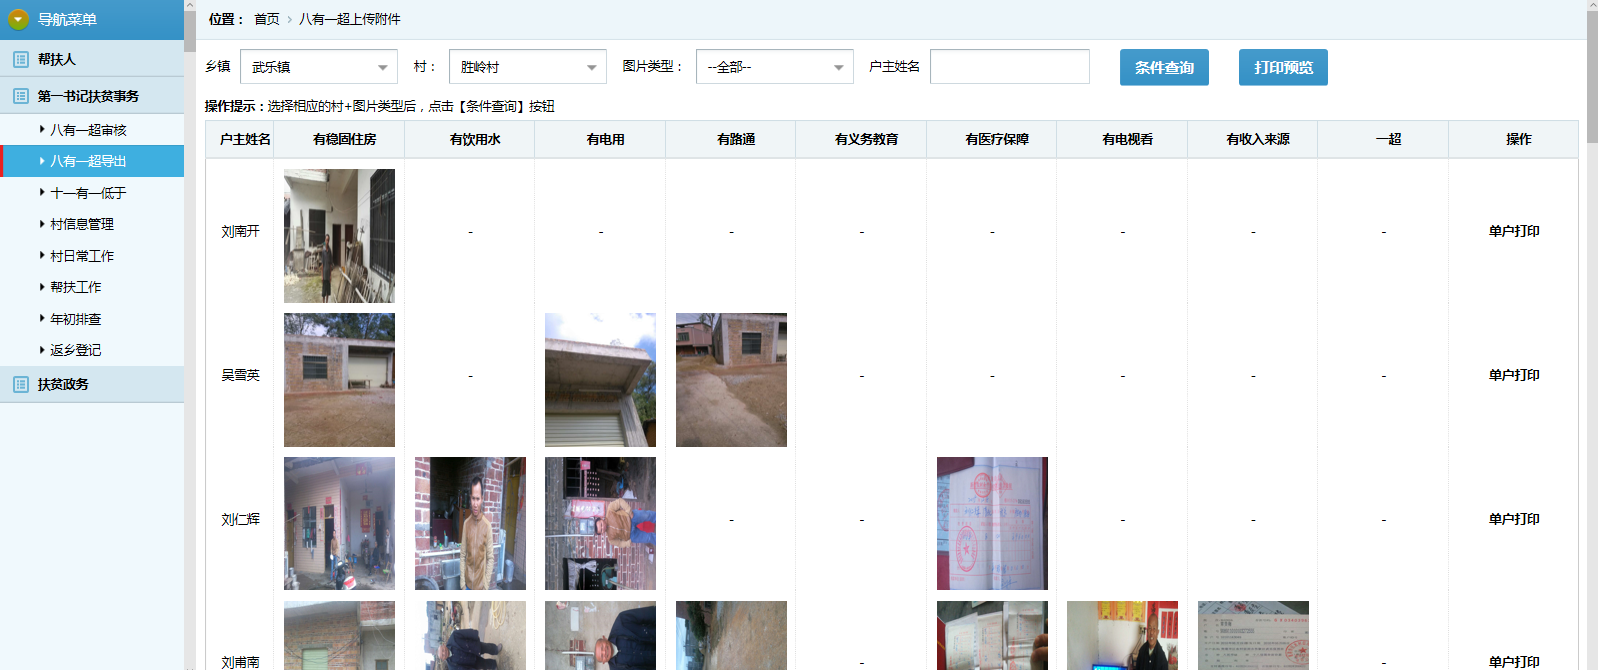The height and width of the screenshot is (670, 1598).
Task: Open the 村 dropdown showing 胜岭村
Action: tap(528, 67)
